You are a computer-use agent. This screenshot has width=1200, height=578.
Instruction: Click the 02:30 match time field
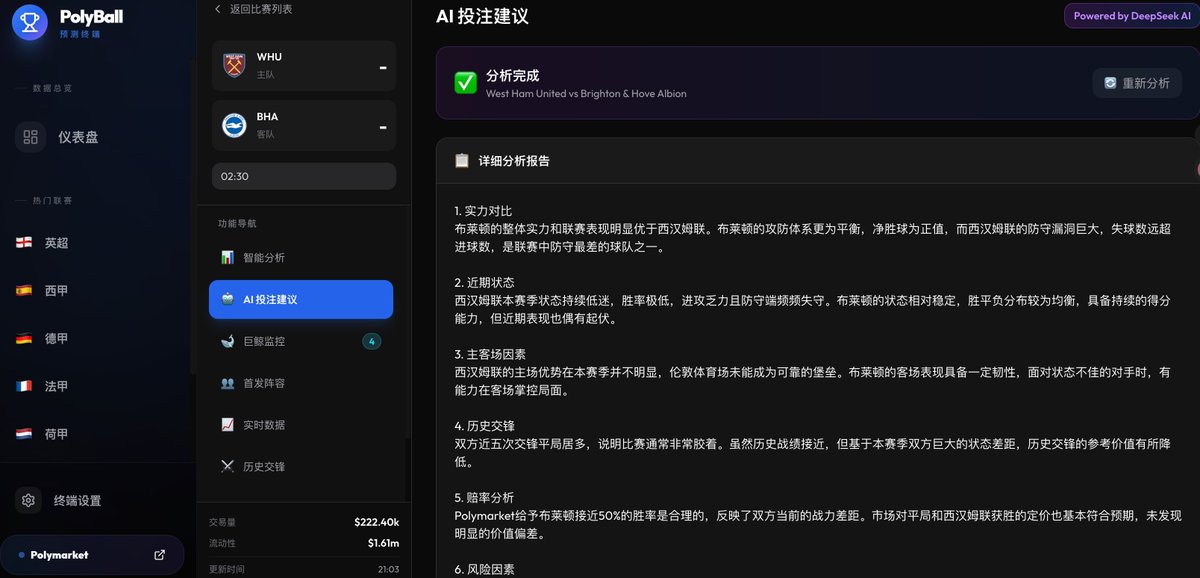click(303, 175)
